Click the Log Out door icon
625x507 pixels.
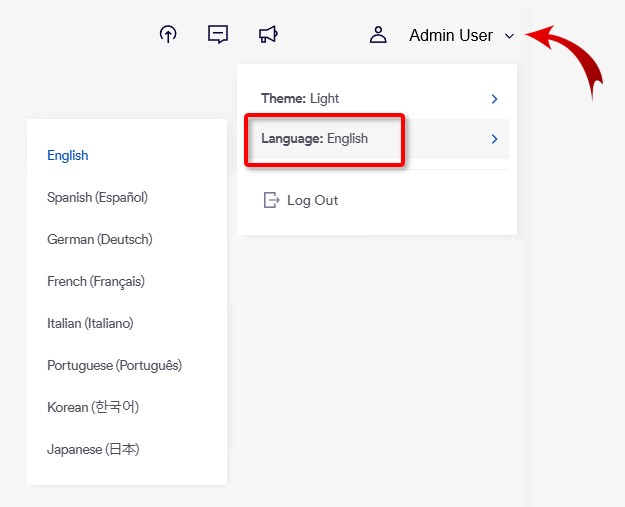pos(271,200)
